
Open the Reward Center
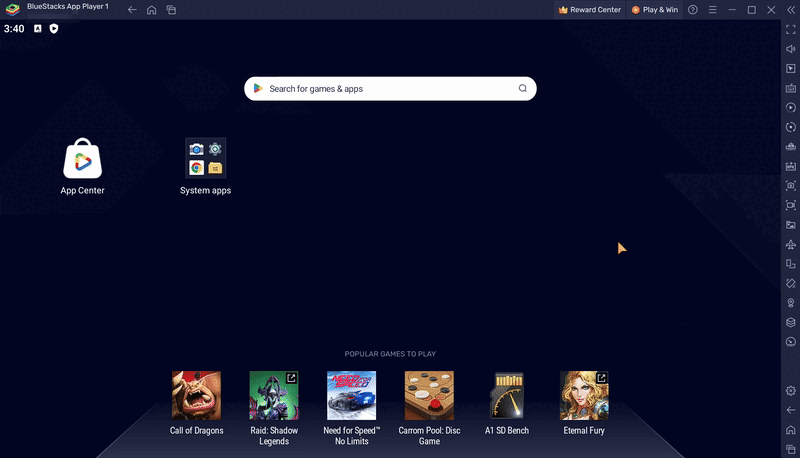click(590, 10)
